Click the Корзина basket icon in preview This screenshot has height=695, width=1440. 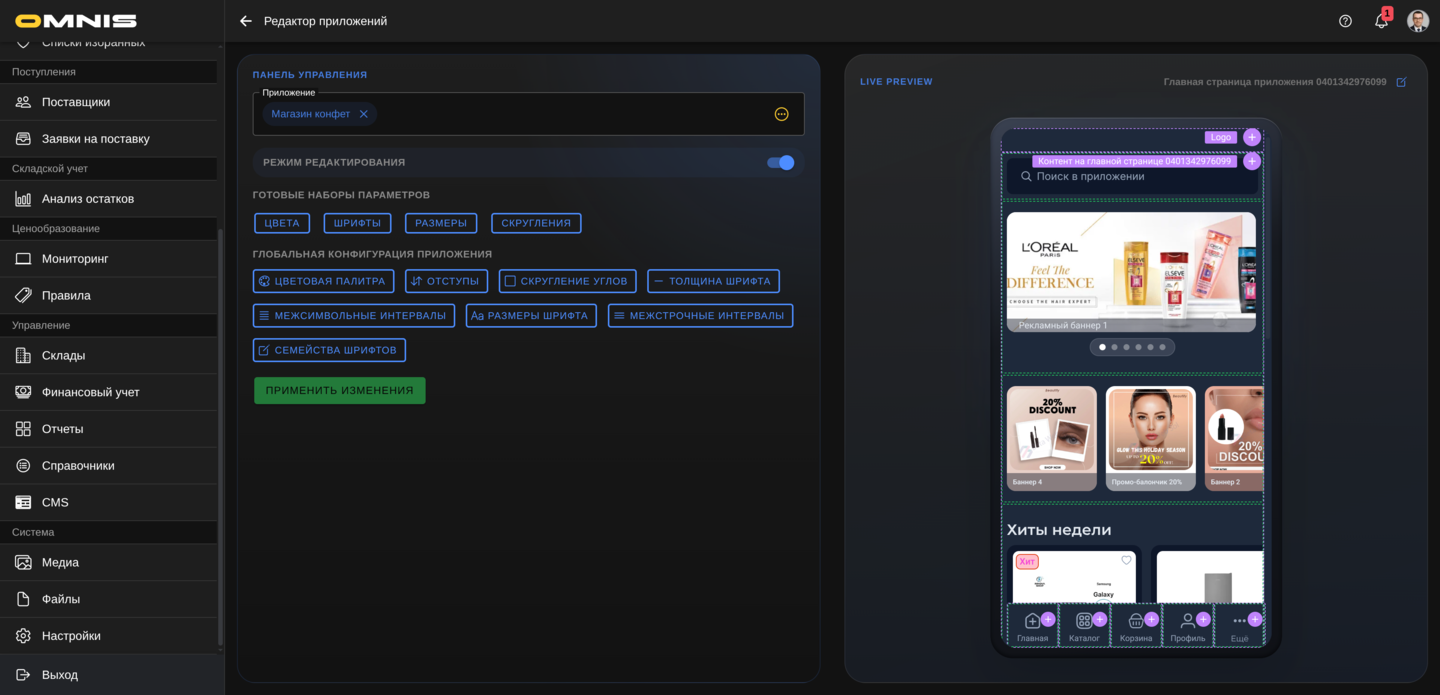(1135, 621)
